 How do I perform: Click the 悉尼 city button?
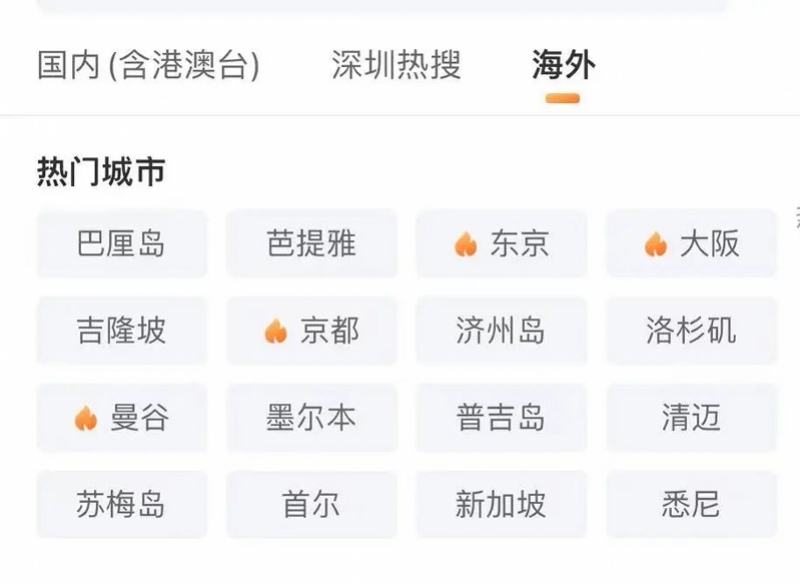tap(691, 504)
